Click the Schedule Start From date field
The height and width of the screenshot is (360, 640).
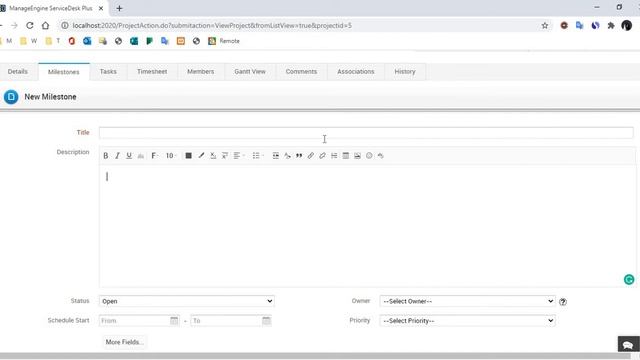(x=134, y=321)
